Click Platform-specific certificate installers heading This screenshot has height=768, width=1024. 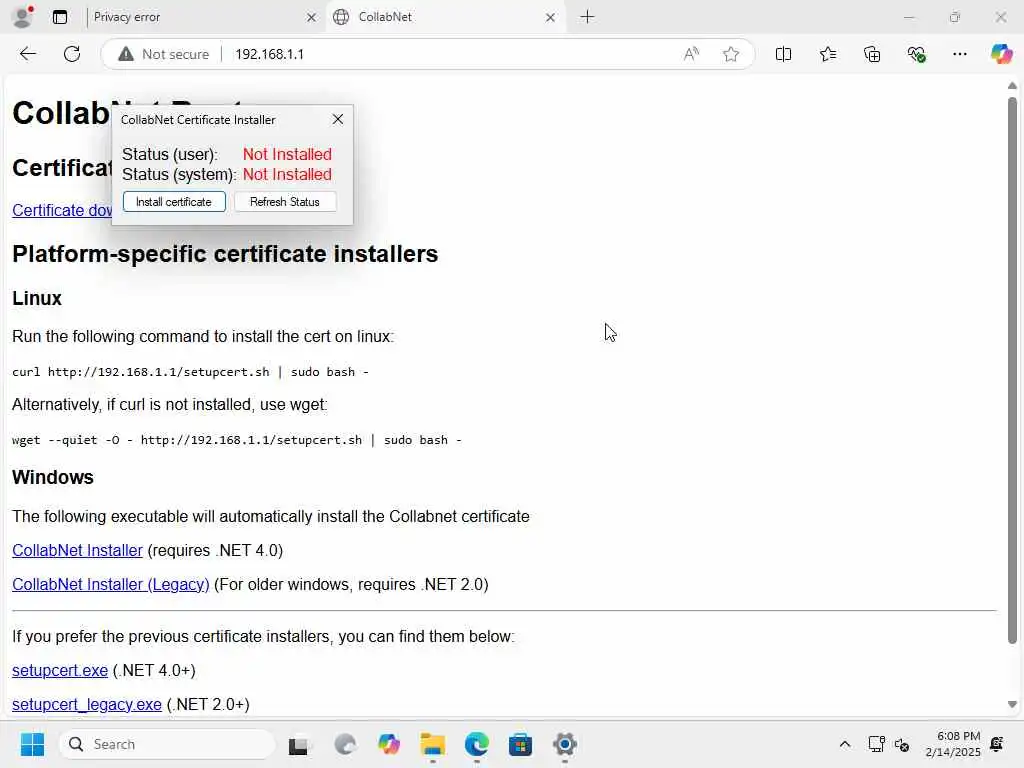[x=225, y=254]
